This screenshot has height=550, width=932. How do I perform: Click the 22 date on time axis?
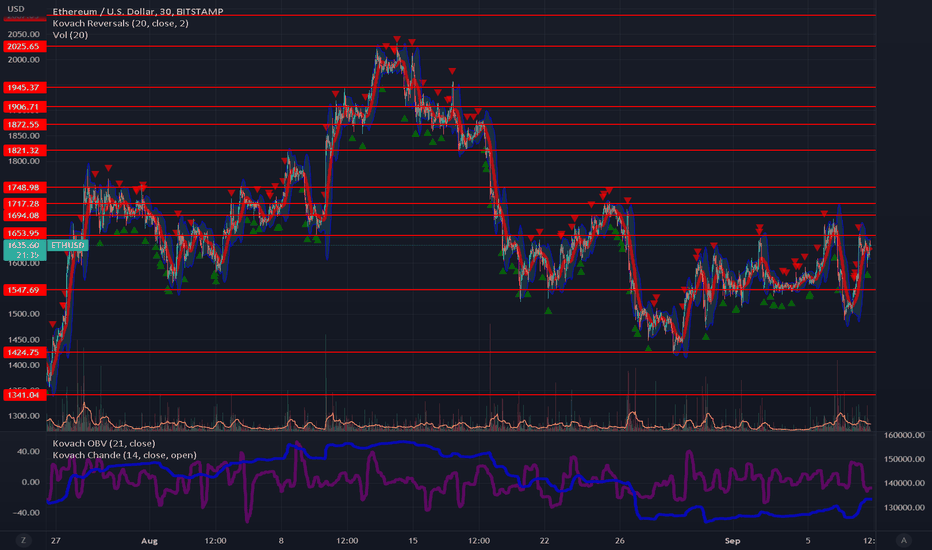(544, 540)
